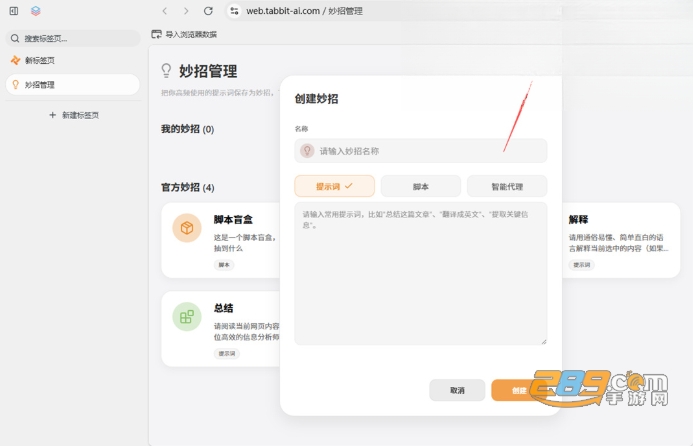The image size is (693, 446).
Task: Switch to the 新标签页 tab
Action: [73, 60]
